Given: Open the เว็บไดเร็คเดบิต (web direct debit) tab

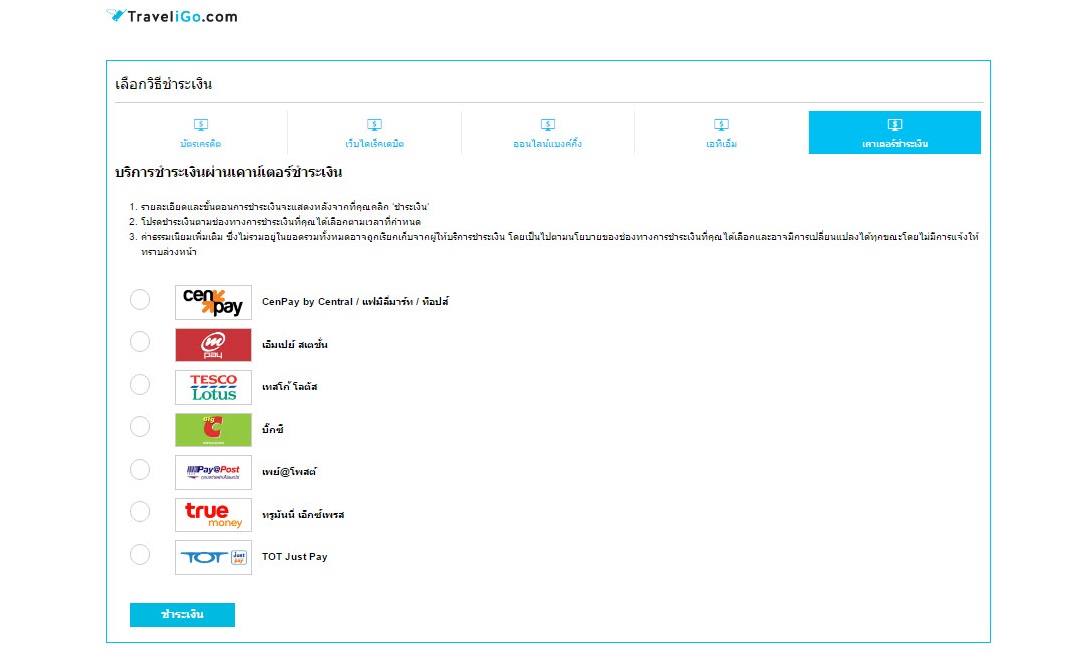Looking at the screenshot, I should pyautogui.click(x=374, y=133).
